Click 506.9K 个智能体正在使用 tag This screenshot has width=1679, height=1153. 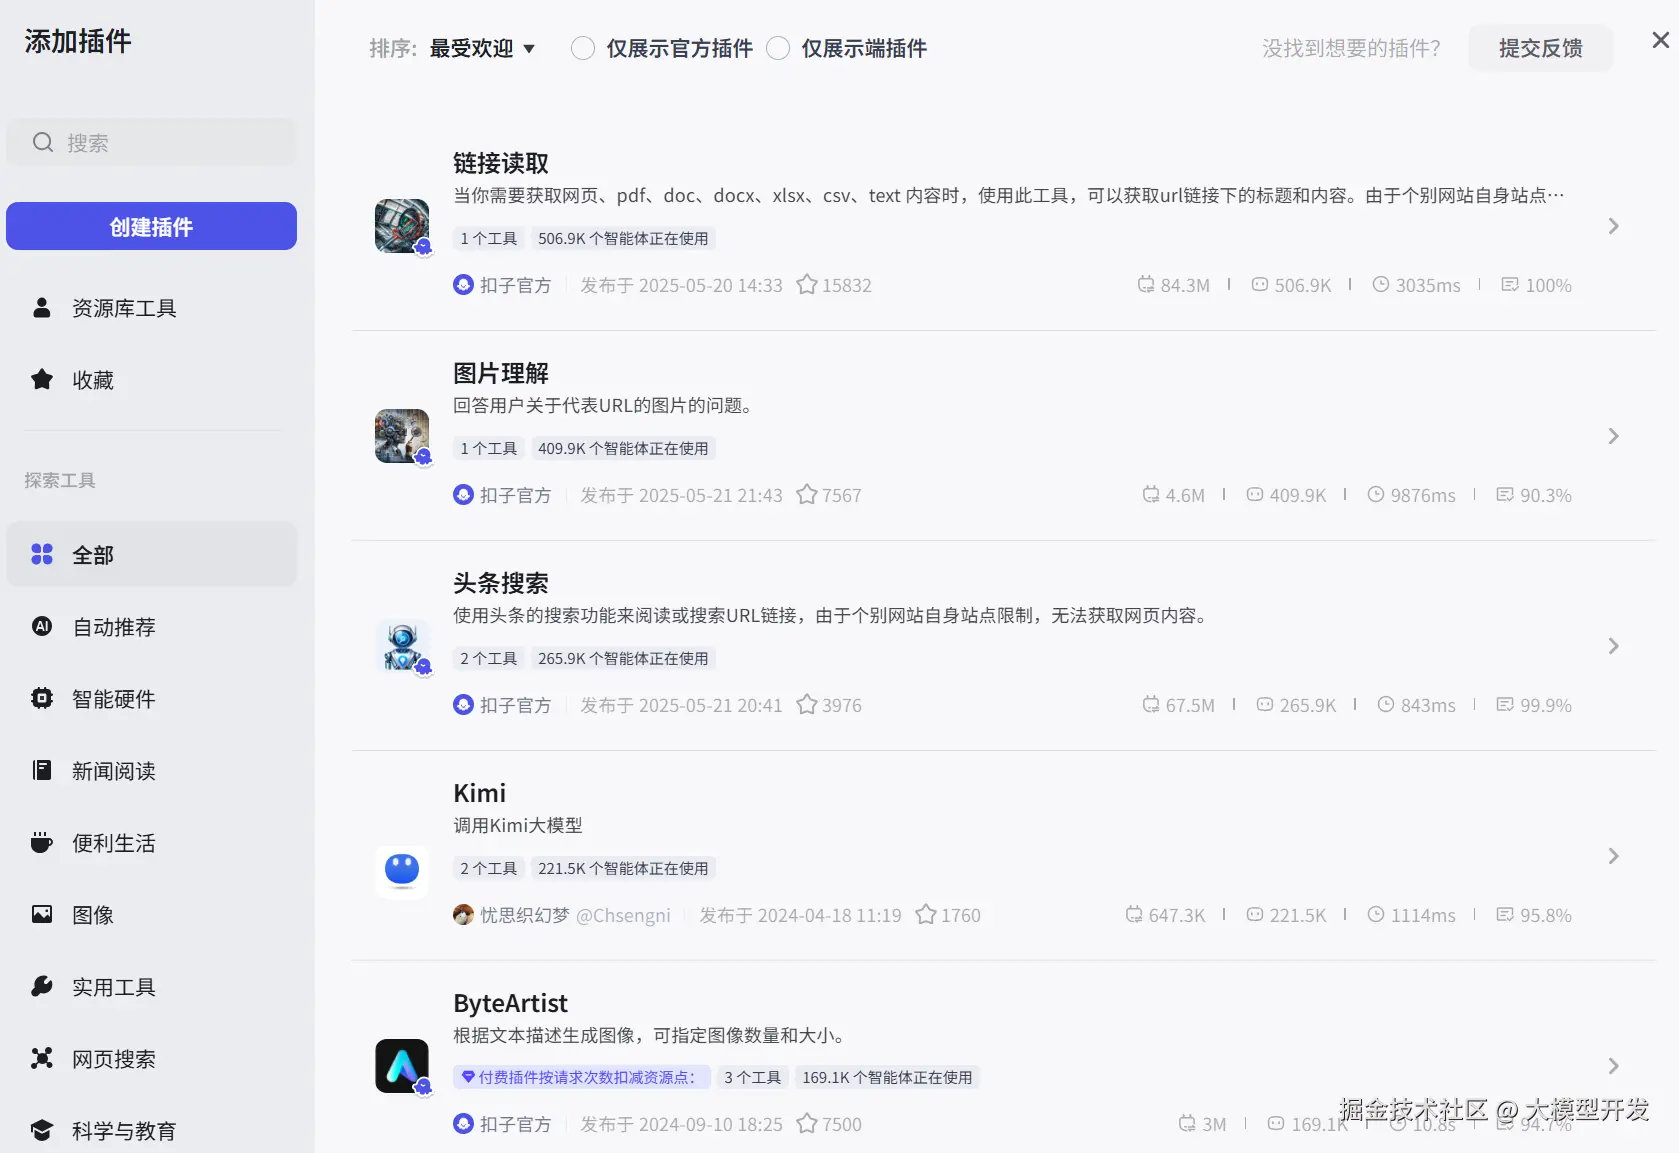623,238
